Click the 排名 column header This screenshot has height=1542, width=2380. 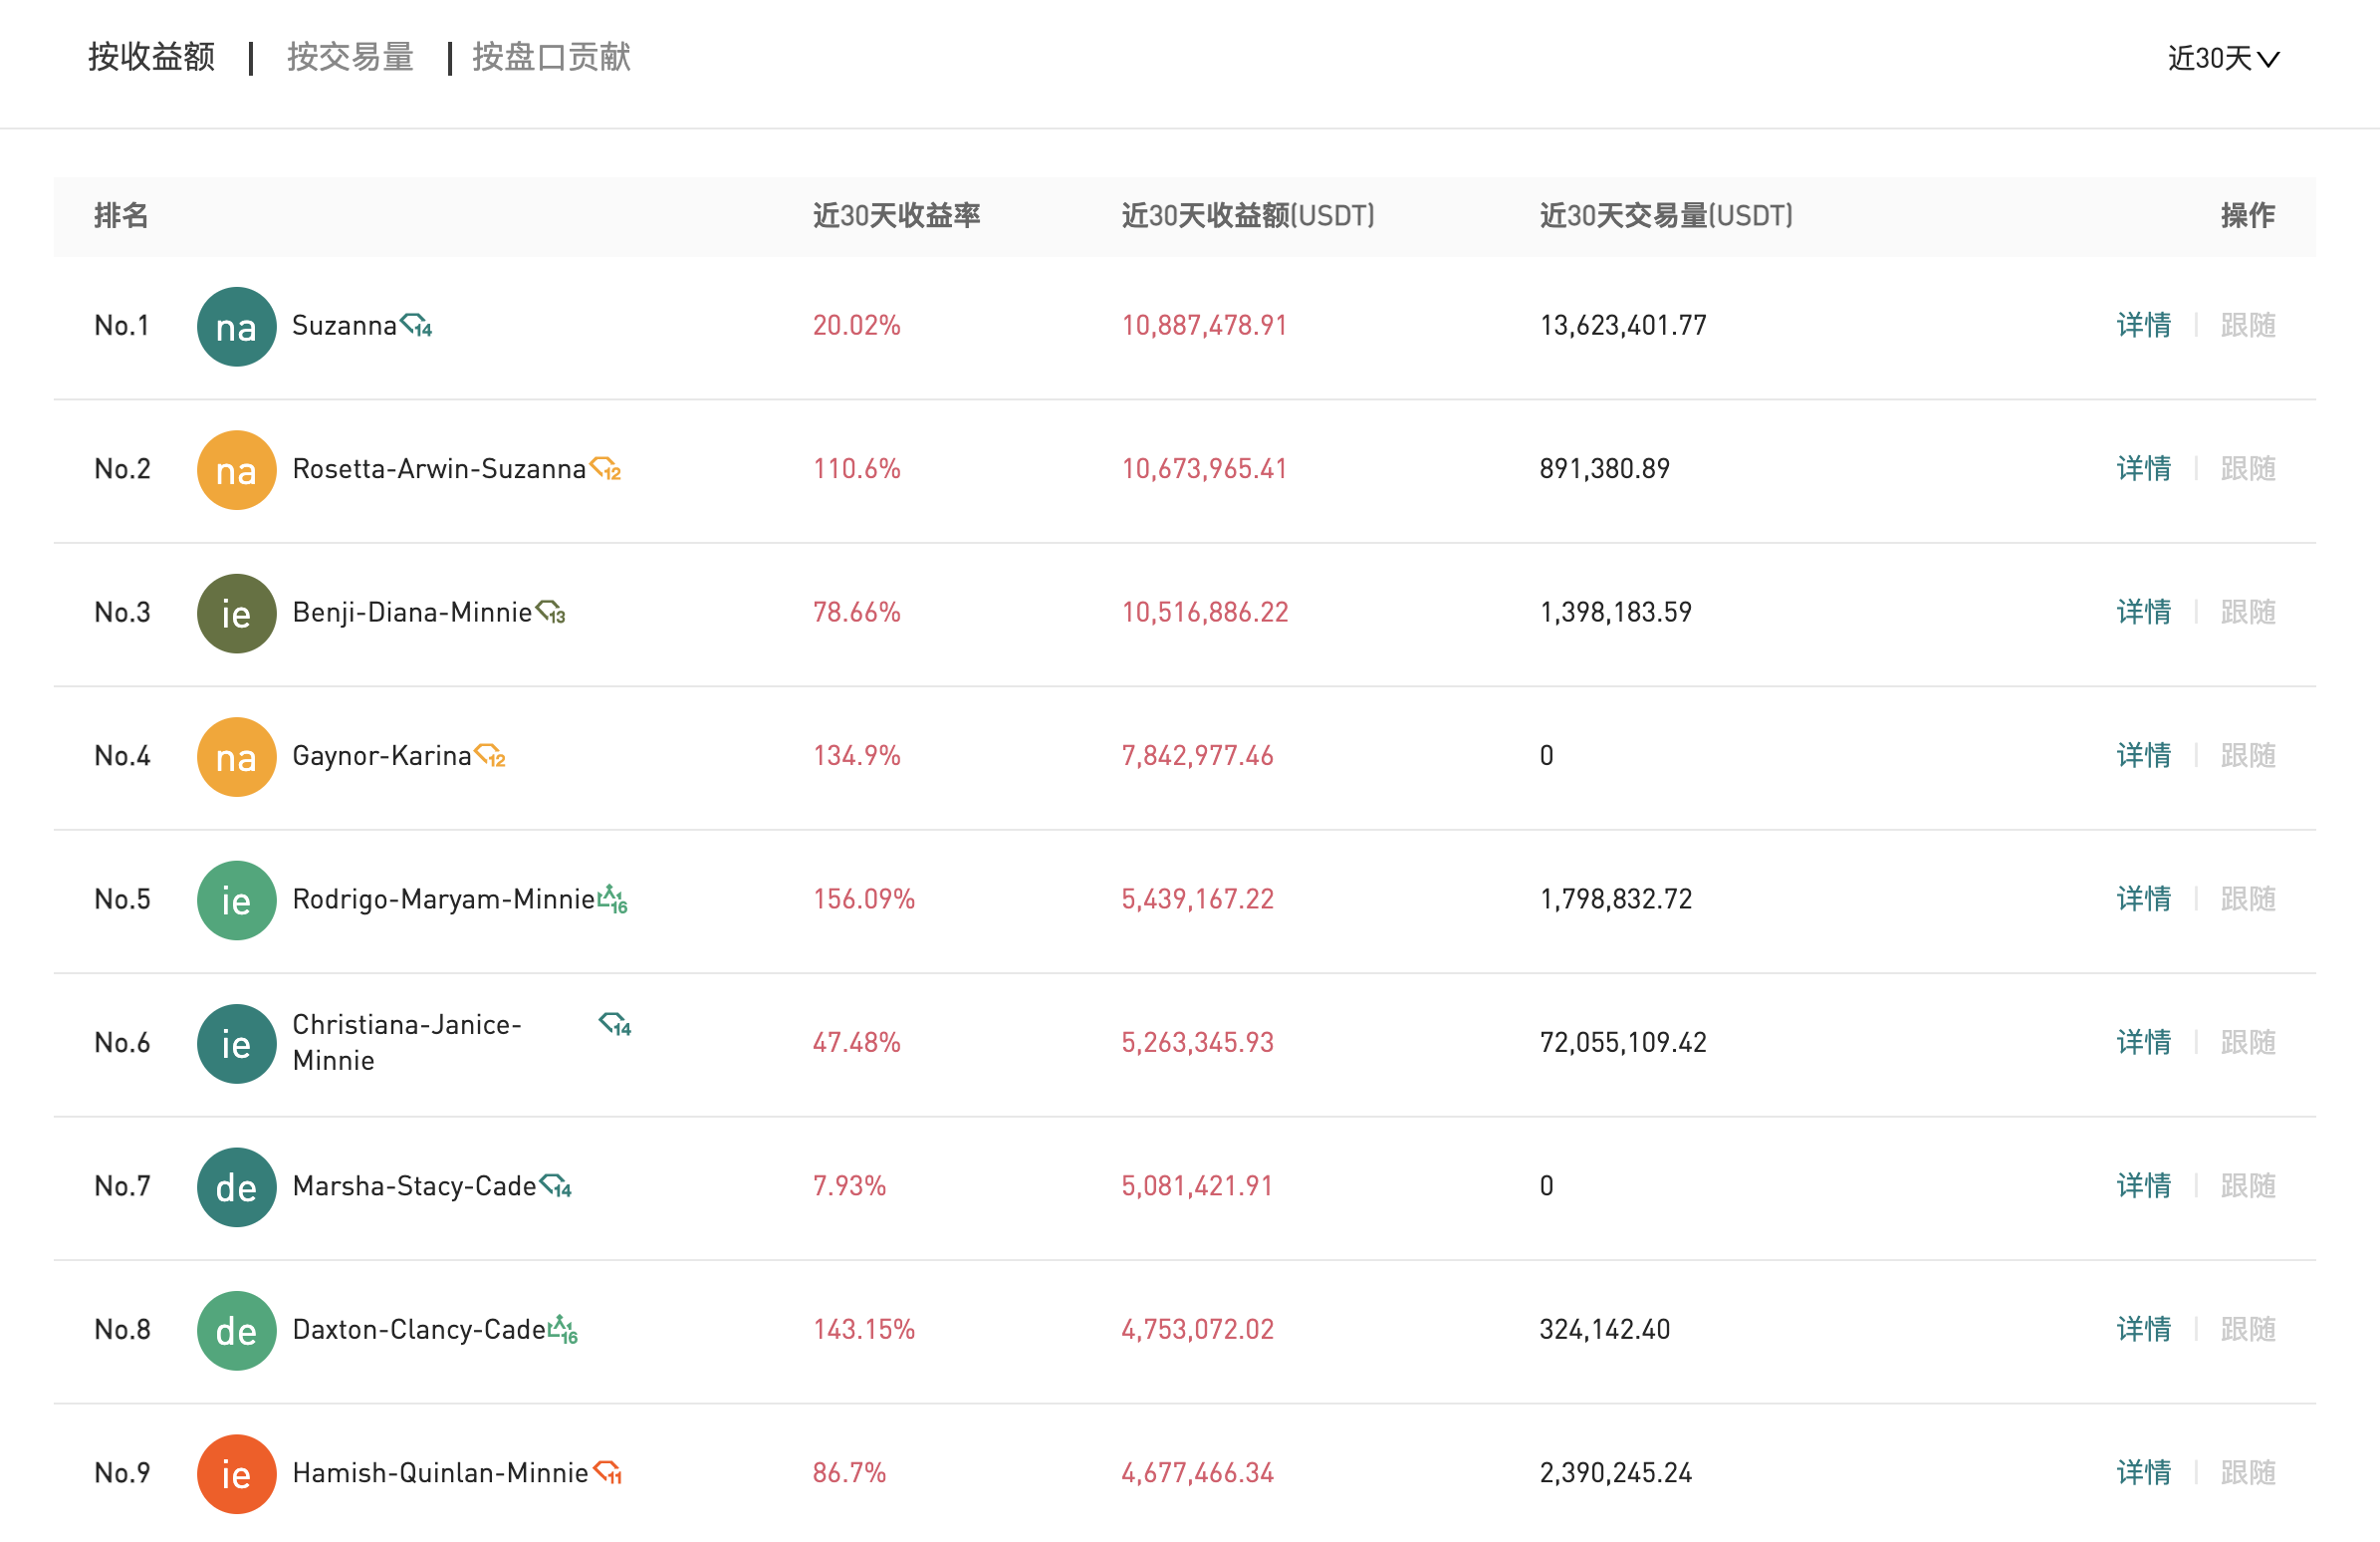click(x=121, y=215)
